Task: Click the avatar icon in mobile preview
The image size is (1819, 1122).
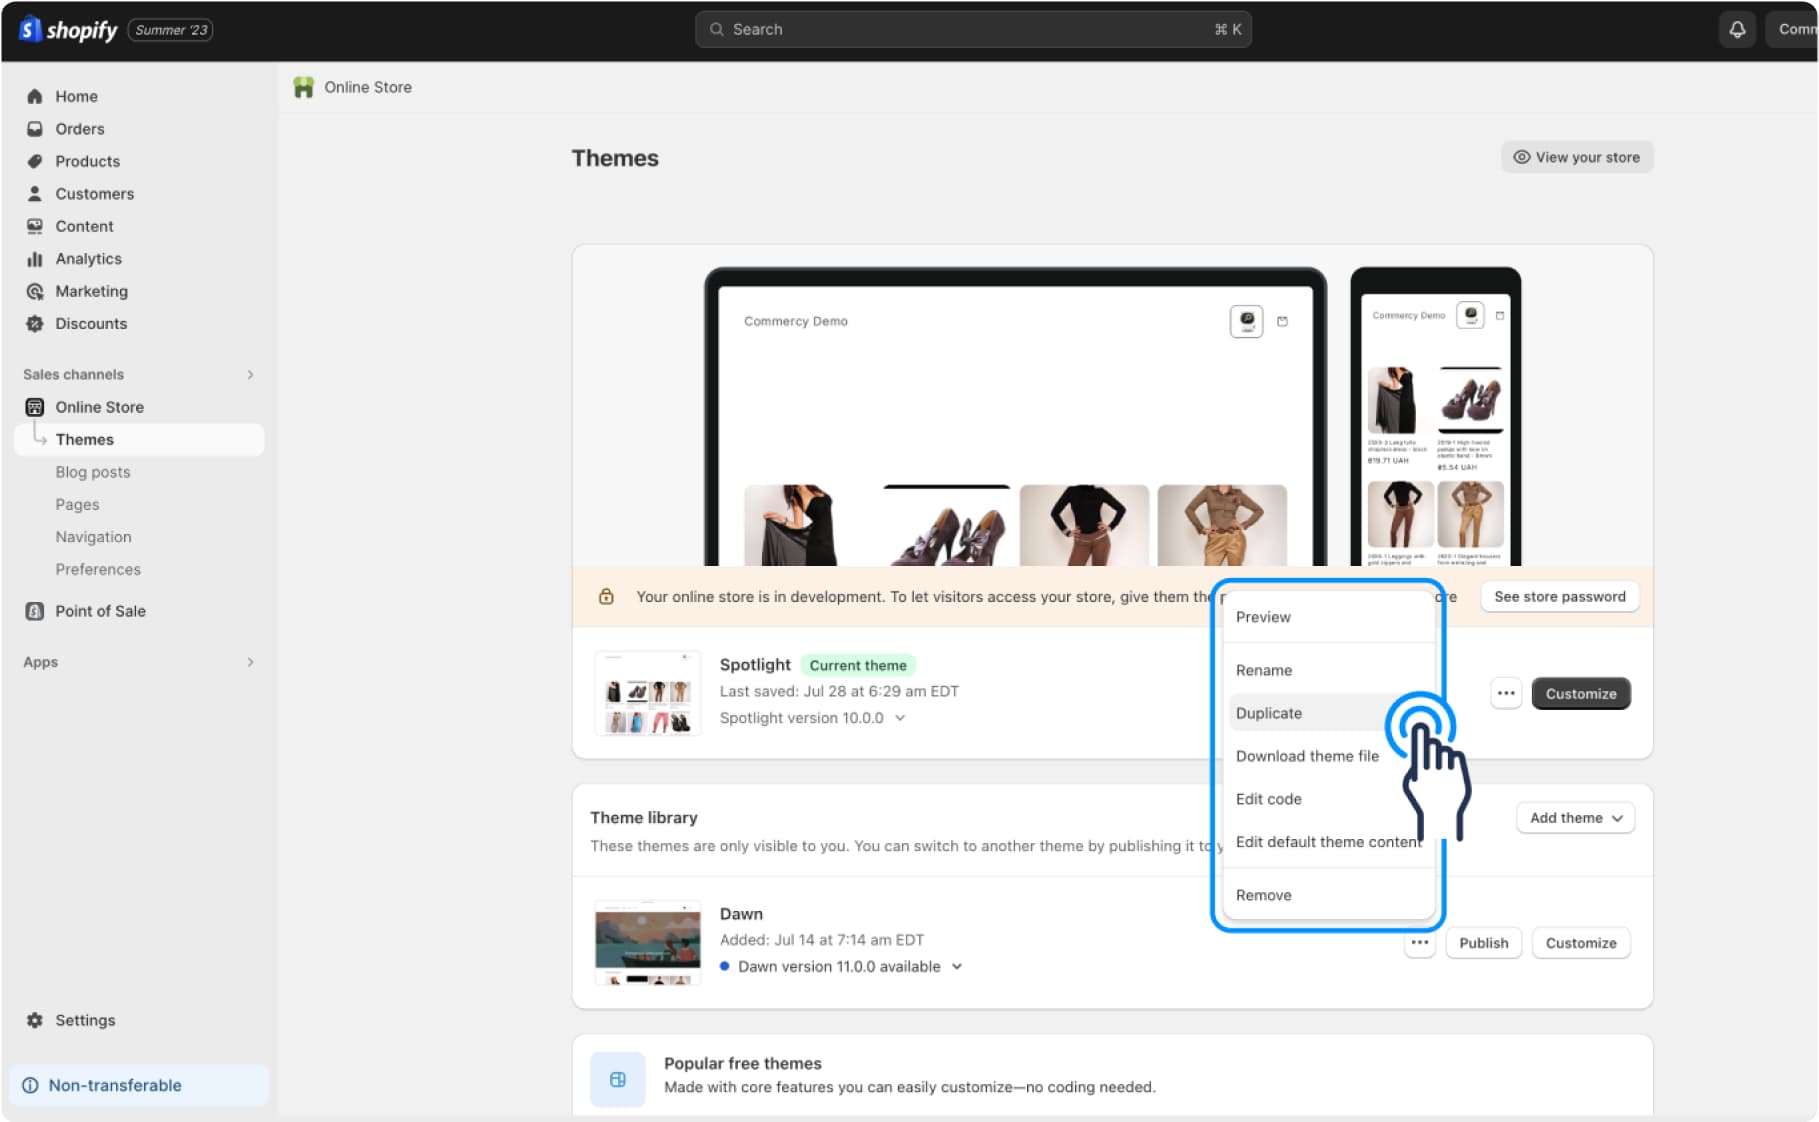Action: (x=1469, y=315)
